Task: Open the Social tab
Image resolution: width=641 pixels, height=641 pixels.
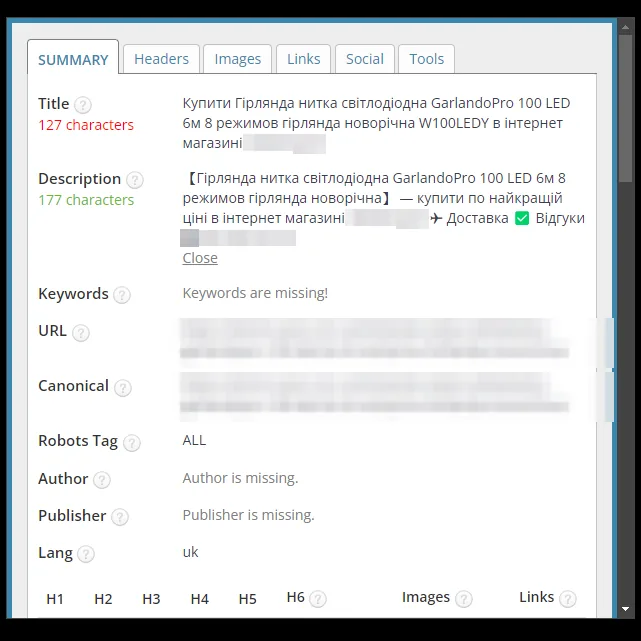Action: 365,59
